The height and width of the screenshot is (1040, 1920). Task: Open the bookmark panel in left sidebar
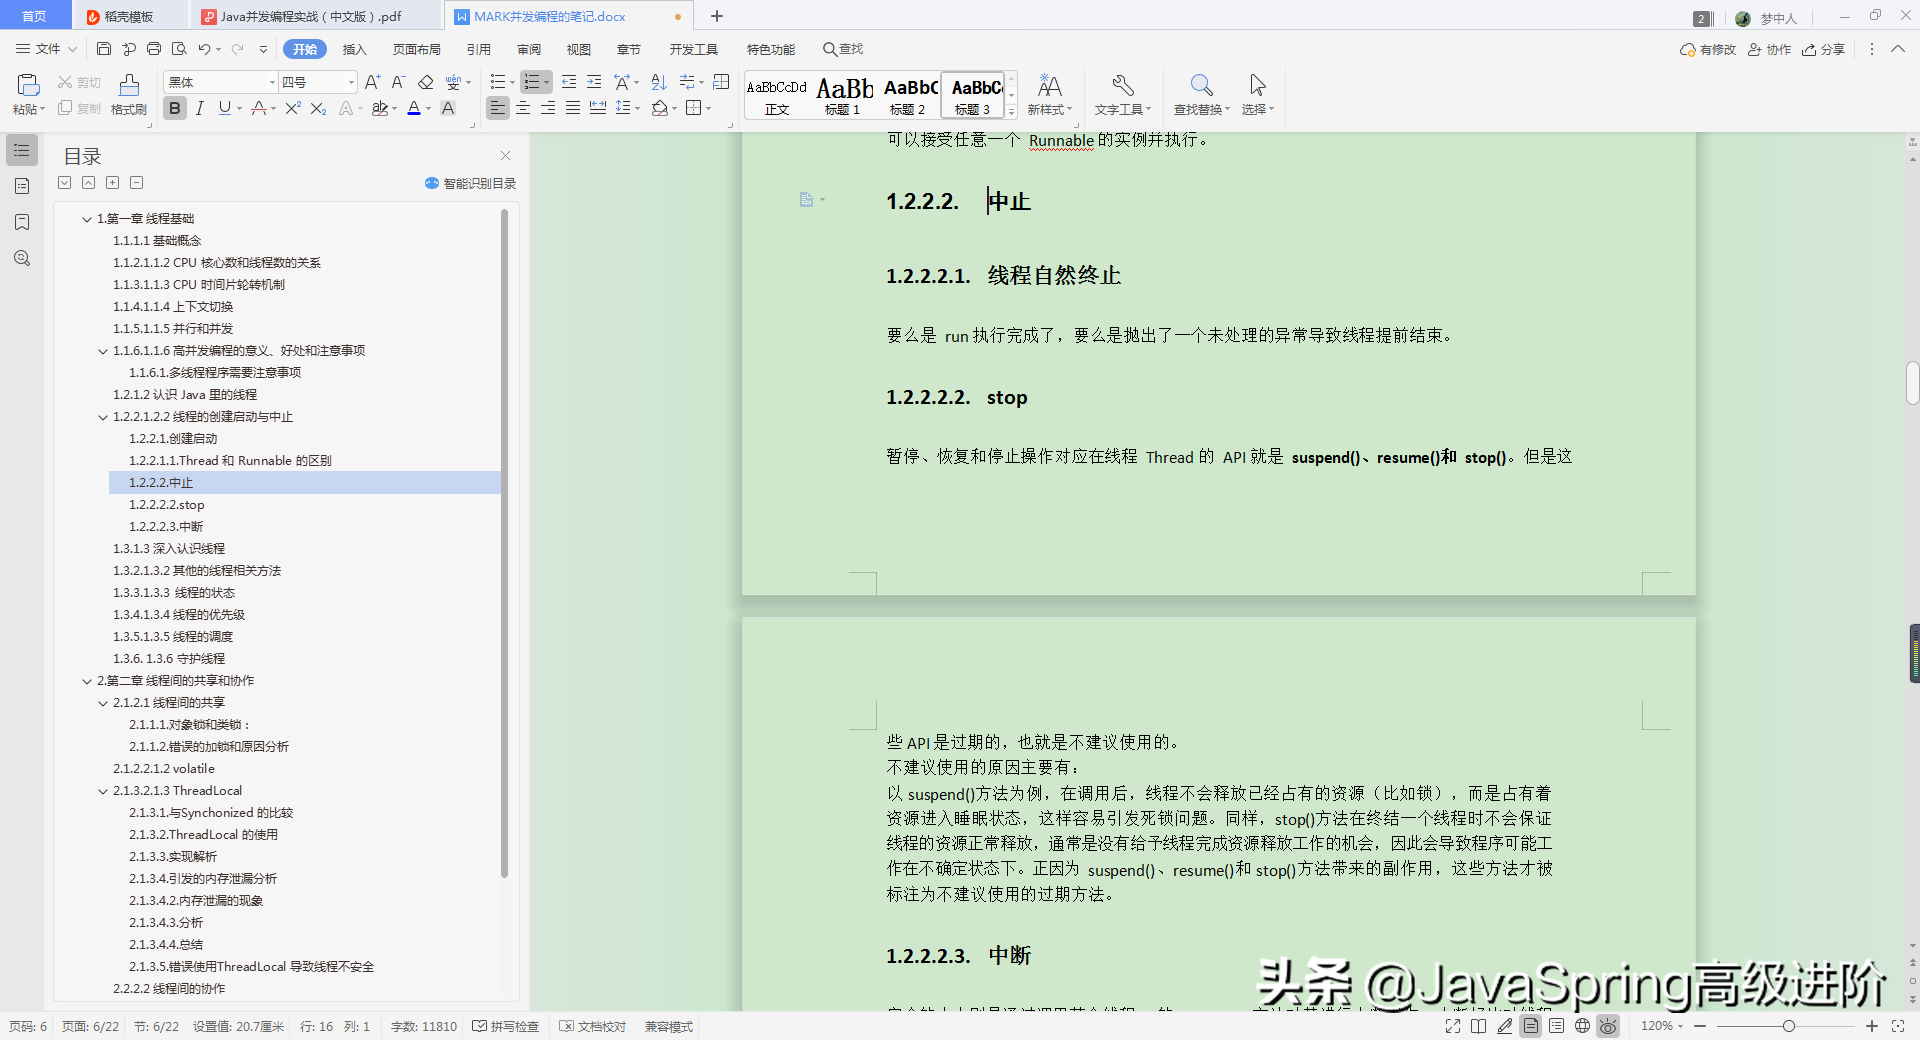tap(22, 222)
